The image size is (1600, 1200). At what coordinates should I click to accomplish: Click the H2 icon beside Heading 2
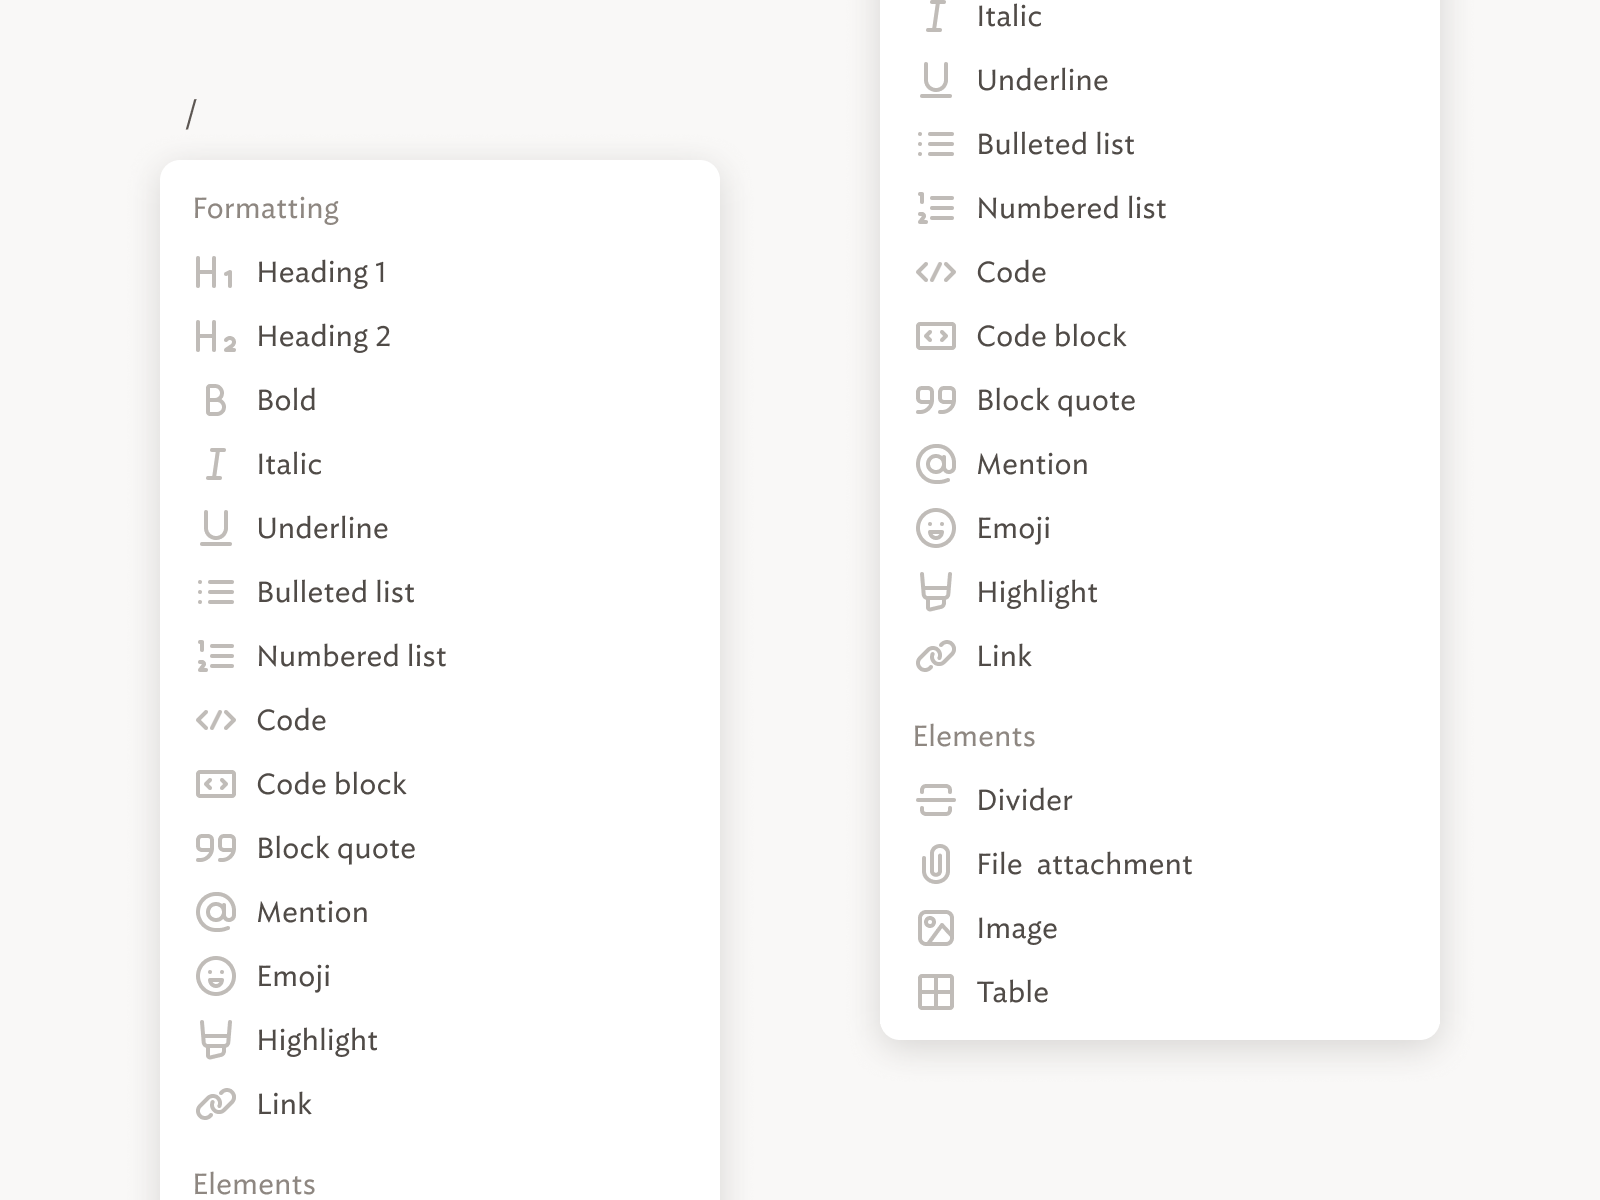point(215,337)
